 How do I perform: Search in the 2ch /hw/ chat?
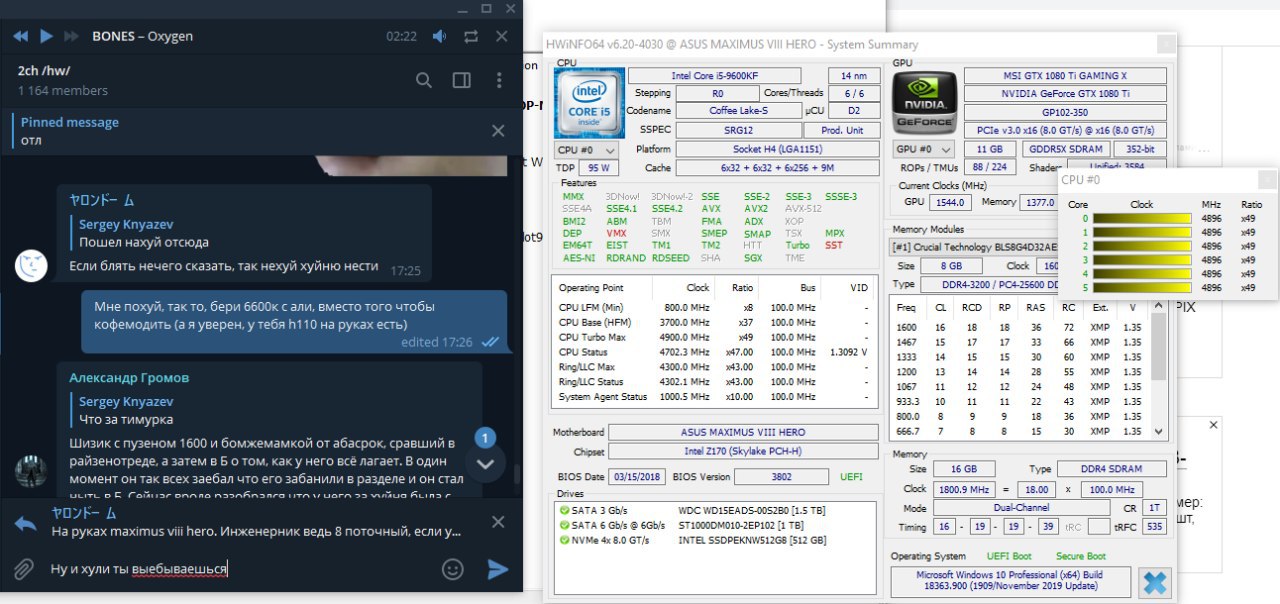click(424, 80)
